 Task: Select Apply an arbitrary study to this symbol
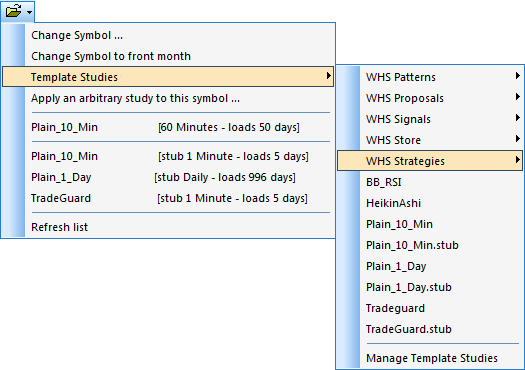point(168,98)
